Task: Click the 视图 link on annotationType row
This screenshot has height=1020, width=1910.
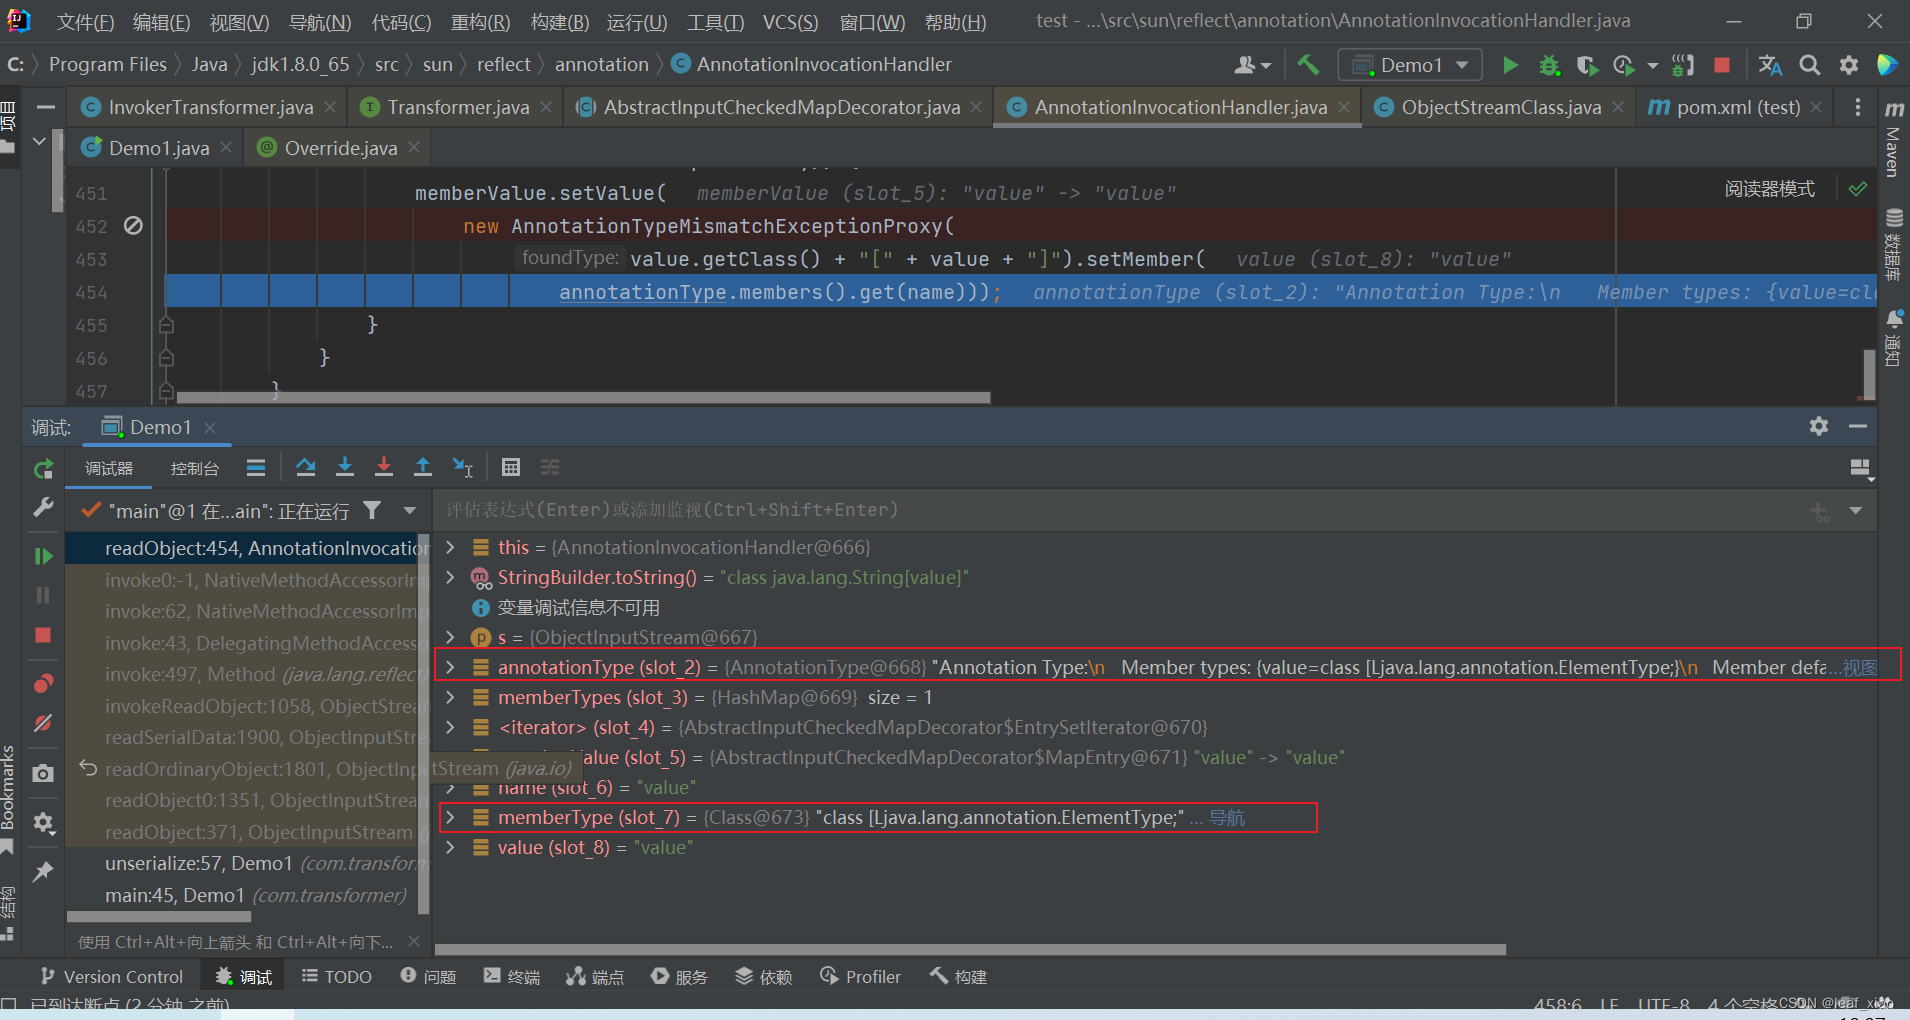Action: coord(1860,667)
